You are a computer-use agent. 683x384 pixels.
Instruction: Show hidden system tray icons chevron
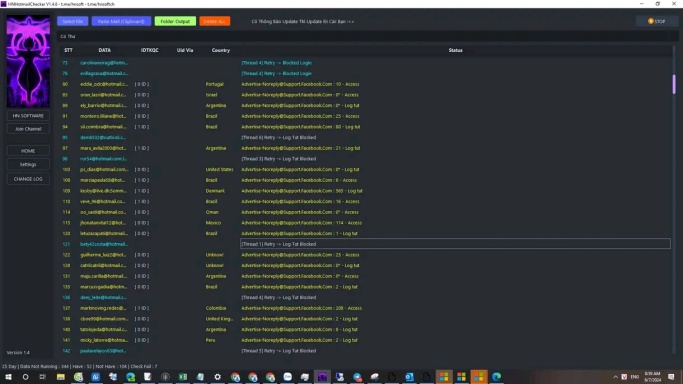(x=615, y=377)
